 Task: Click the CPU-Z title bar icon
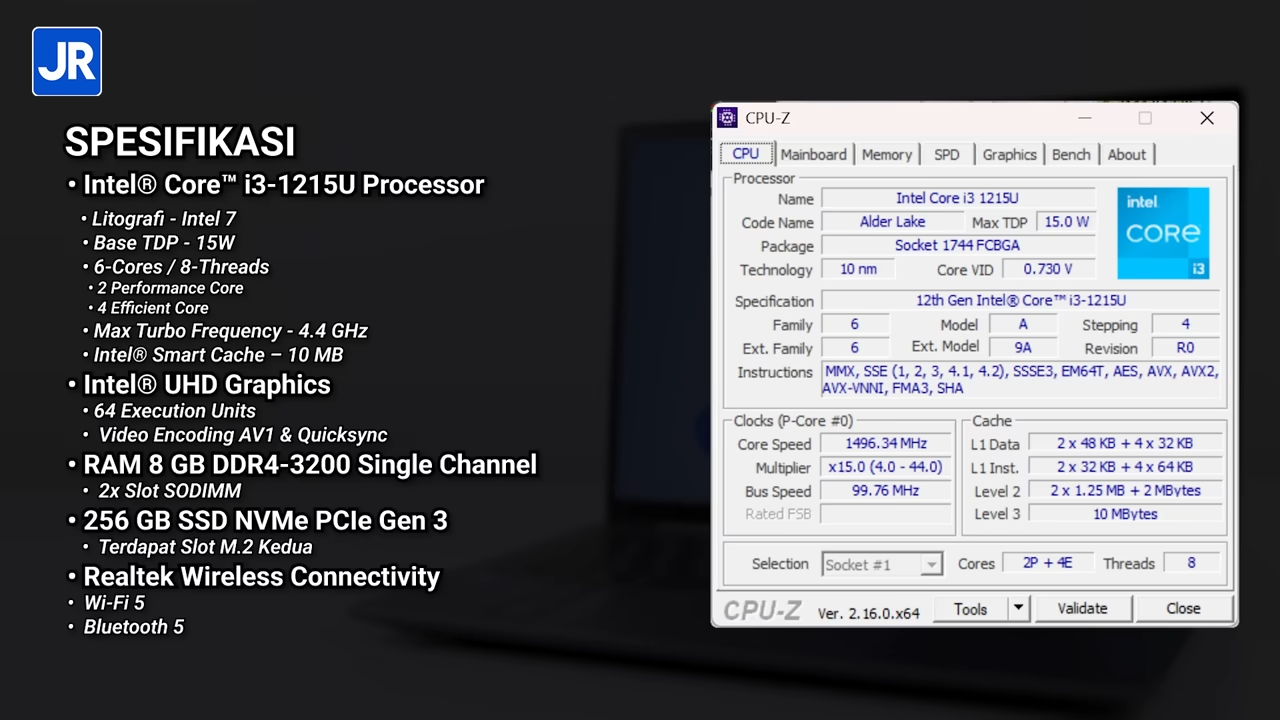coord(728,118)
